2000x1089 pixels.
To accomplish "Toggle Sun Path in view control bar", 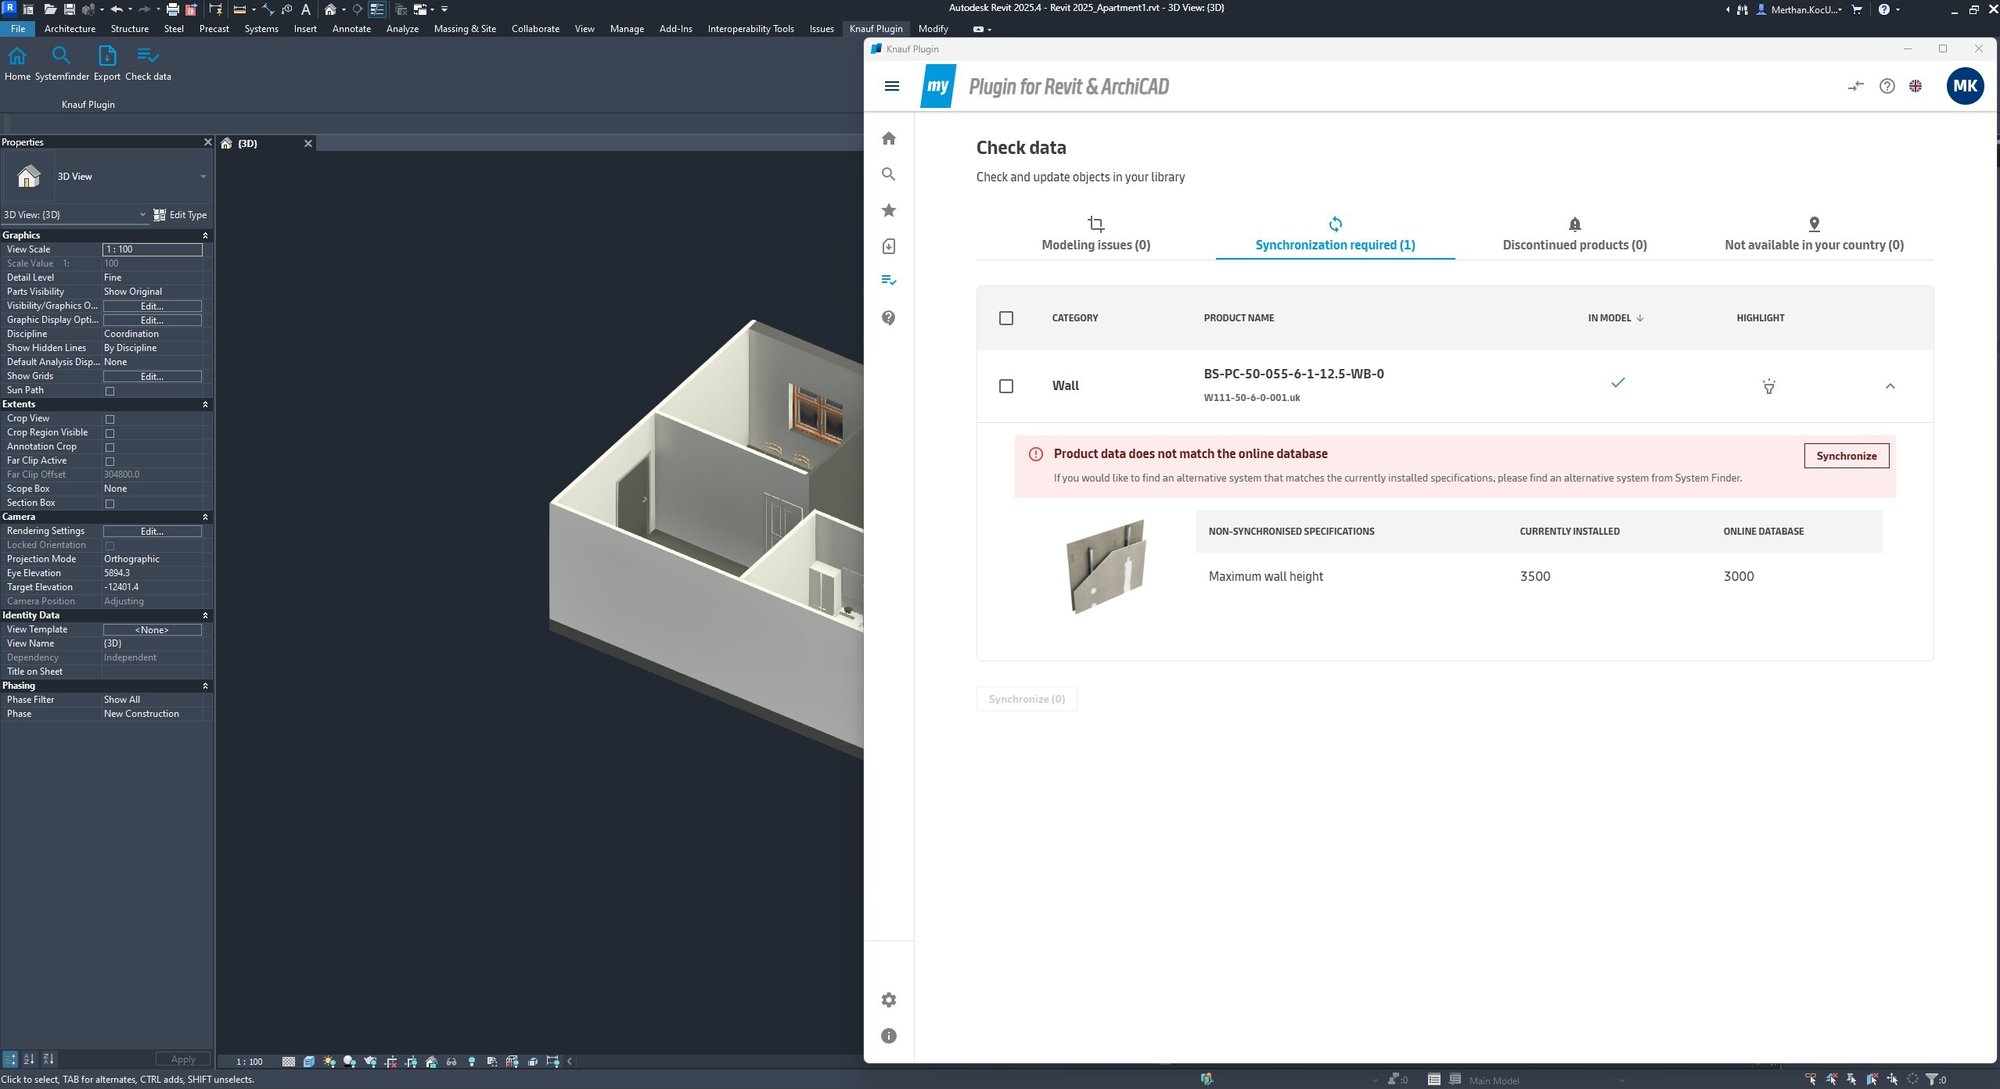I will pos(330,1062).
